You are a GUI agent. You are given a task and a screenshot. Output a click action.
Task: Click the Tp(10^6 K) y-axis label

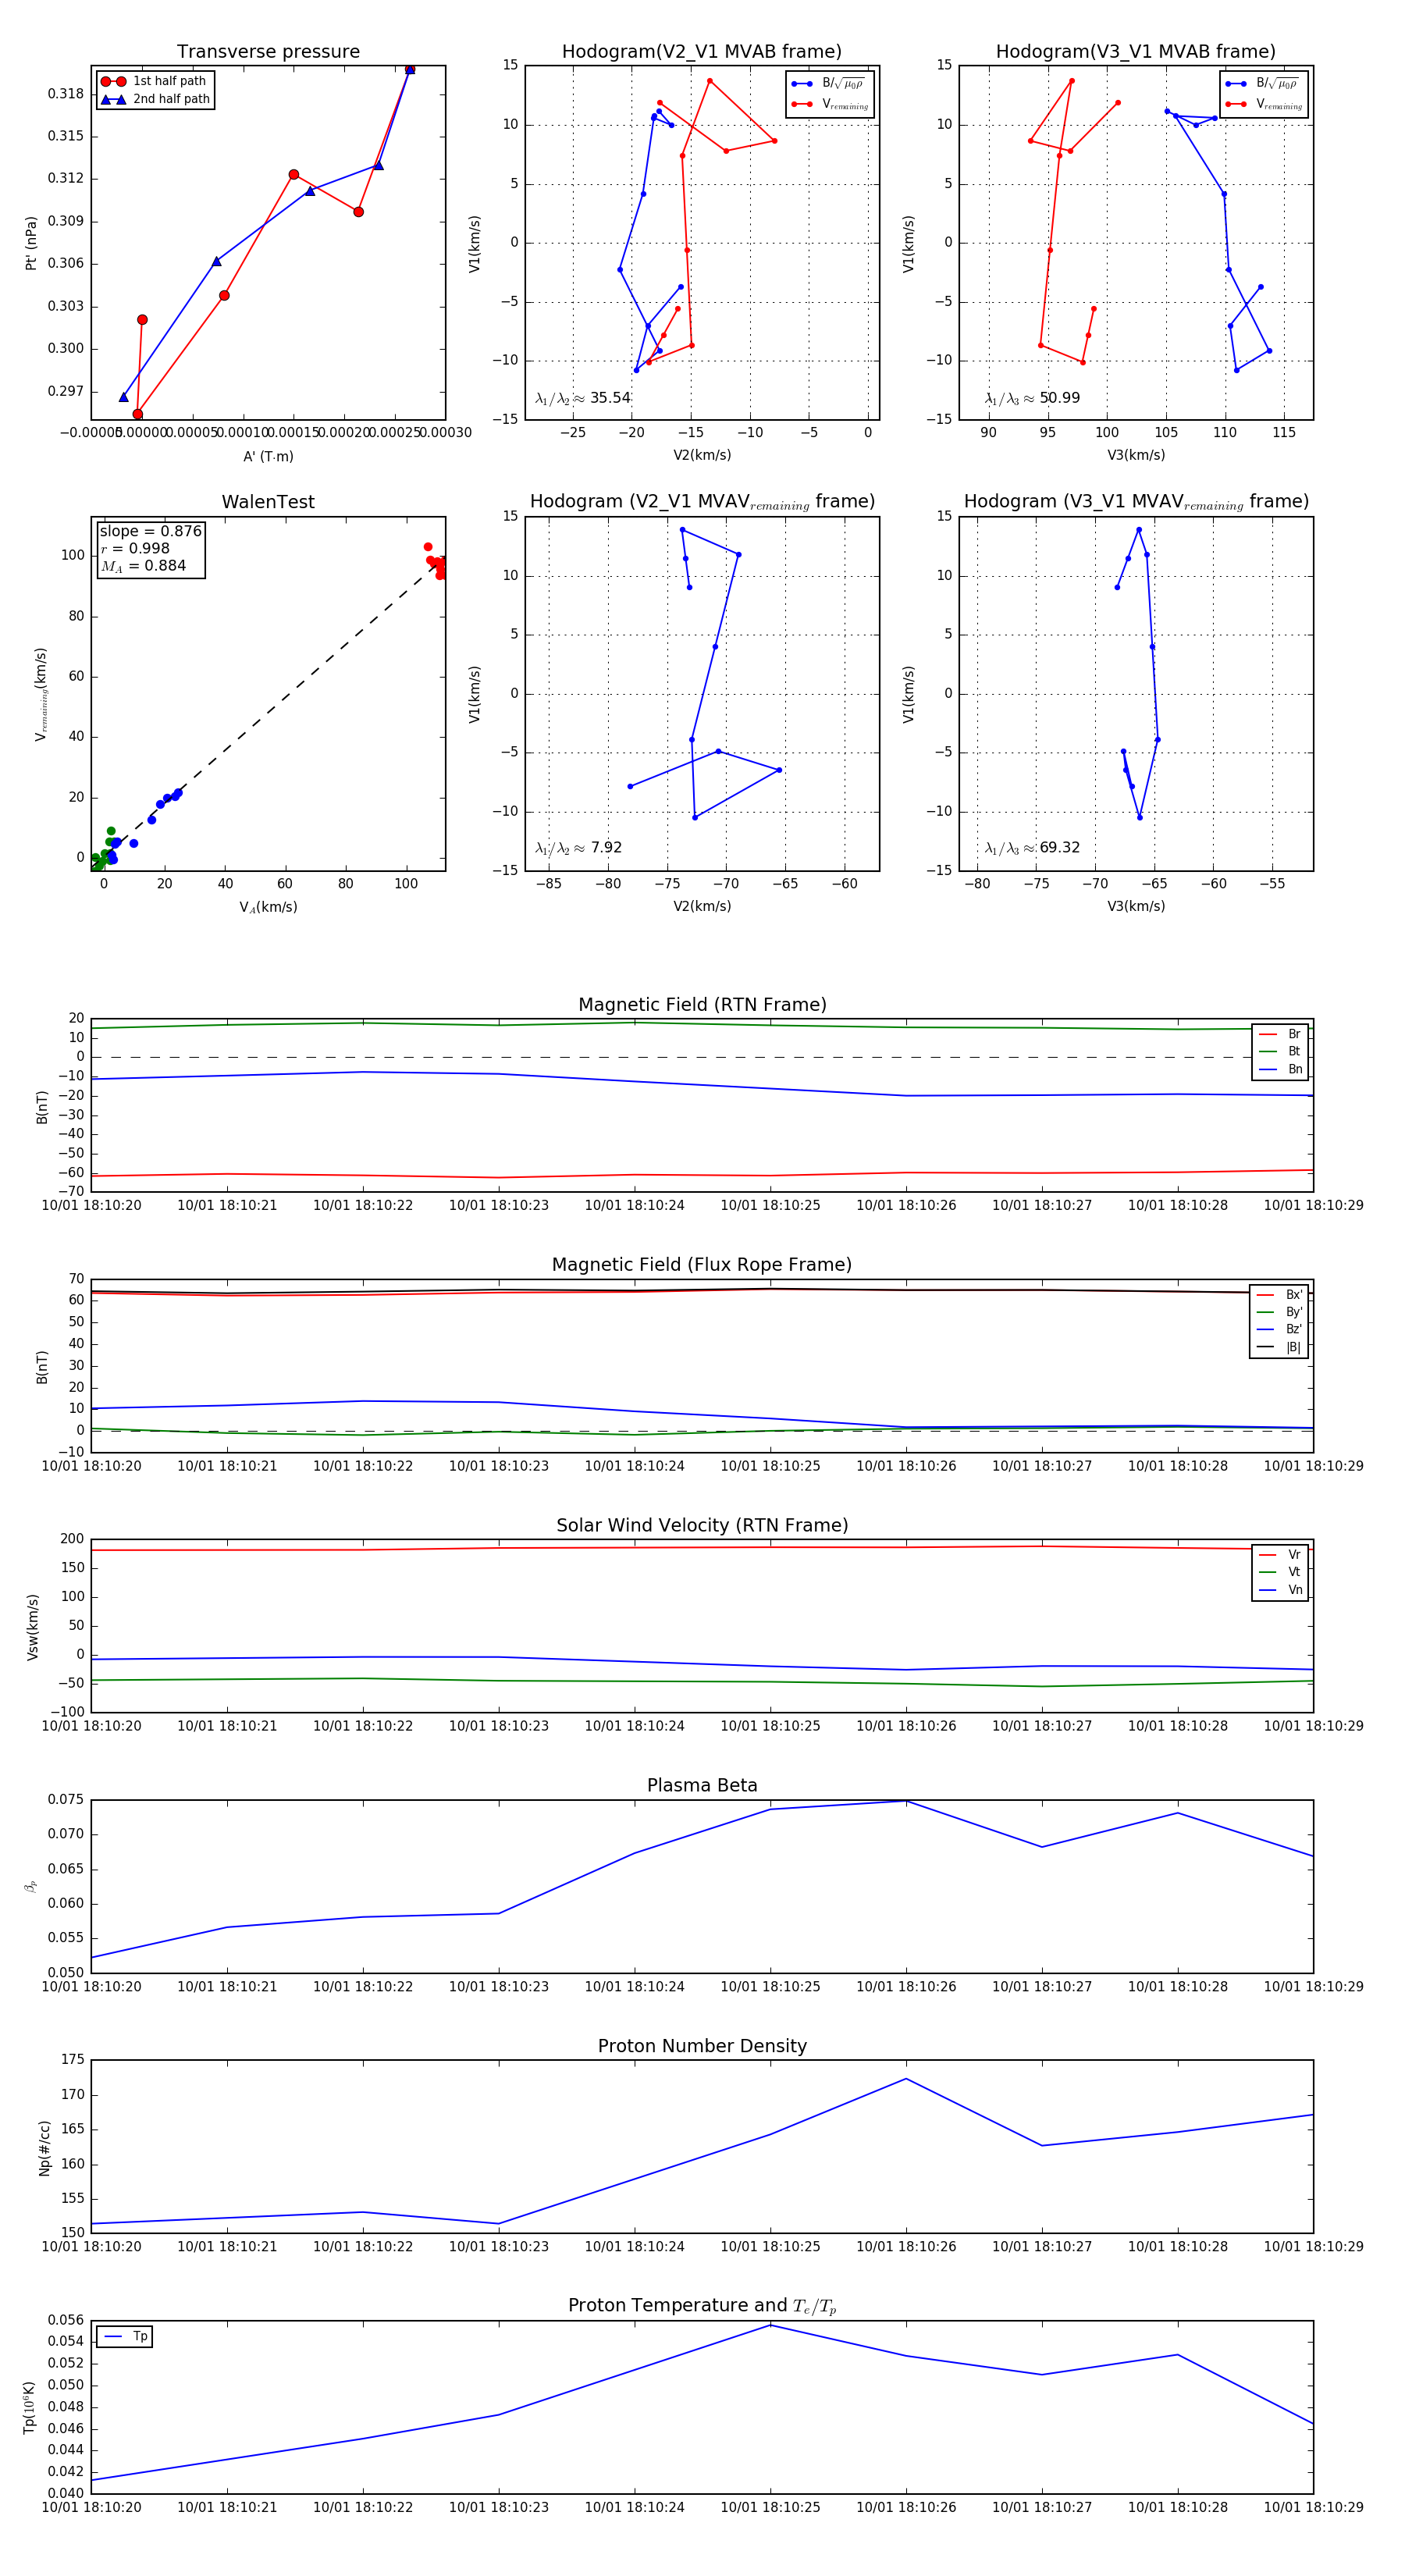click(30, 2407)
